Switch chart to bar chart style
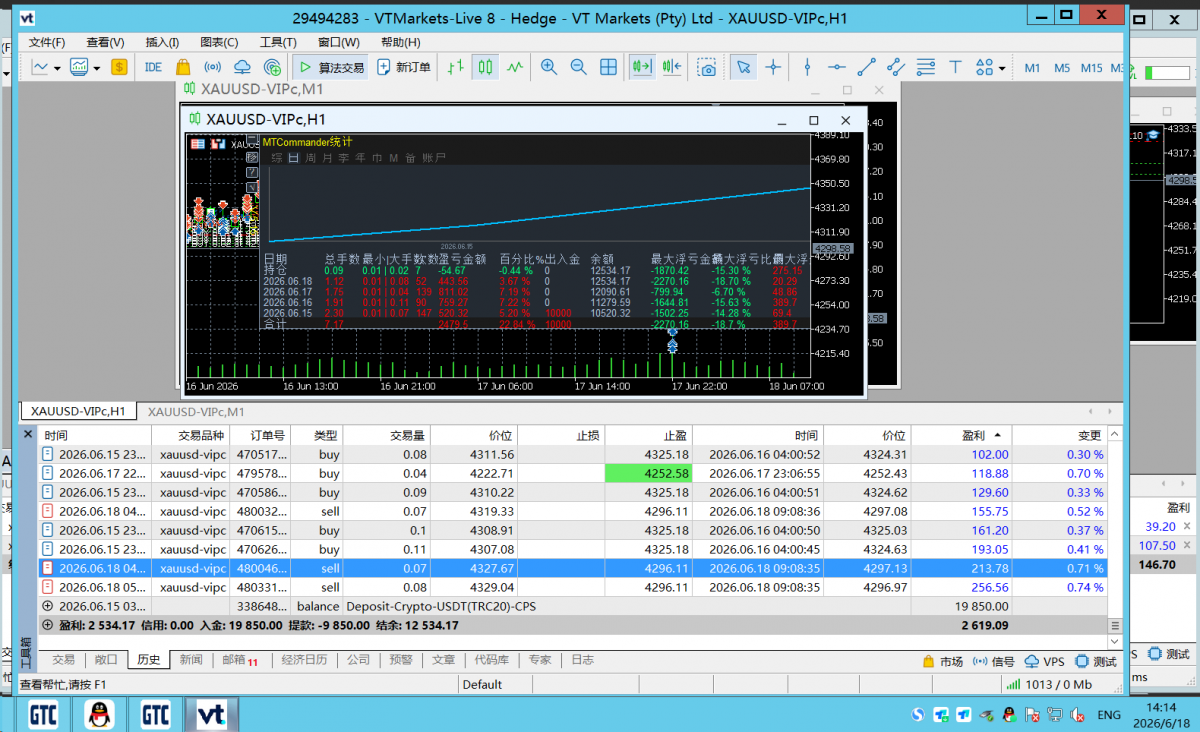This screenshot has height=732, width=1200. coord(456,67)
